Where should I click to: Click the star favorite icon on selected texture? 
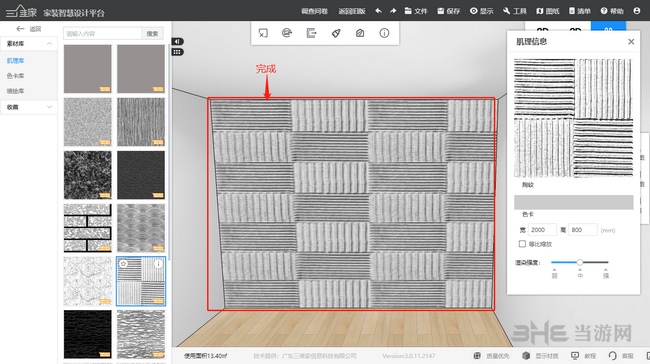pos(123,264)
